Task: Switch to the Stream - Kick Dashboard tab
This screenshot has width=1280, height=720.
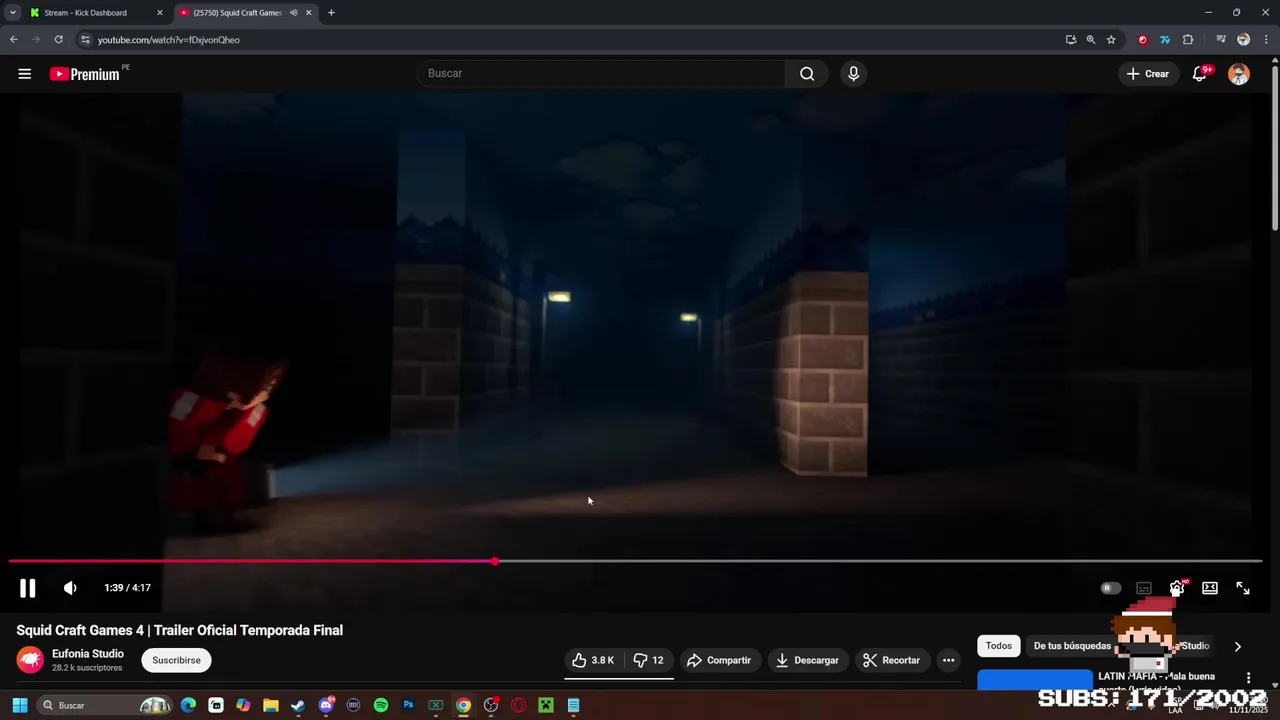Action: (96, 13)
